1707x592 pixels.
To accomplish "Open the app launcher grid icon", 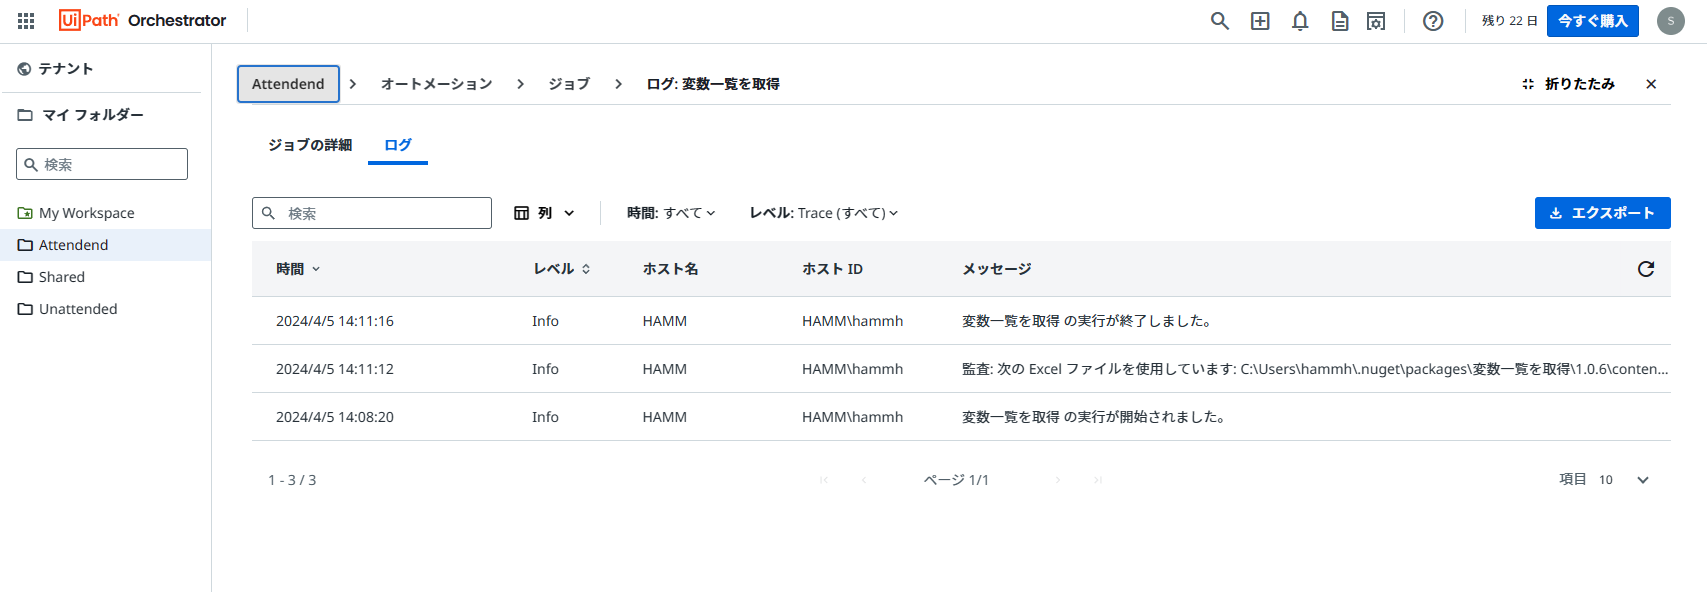I will (x=26, y=21).
